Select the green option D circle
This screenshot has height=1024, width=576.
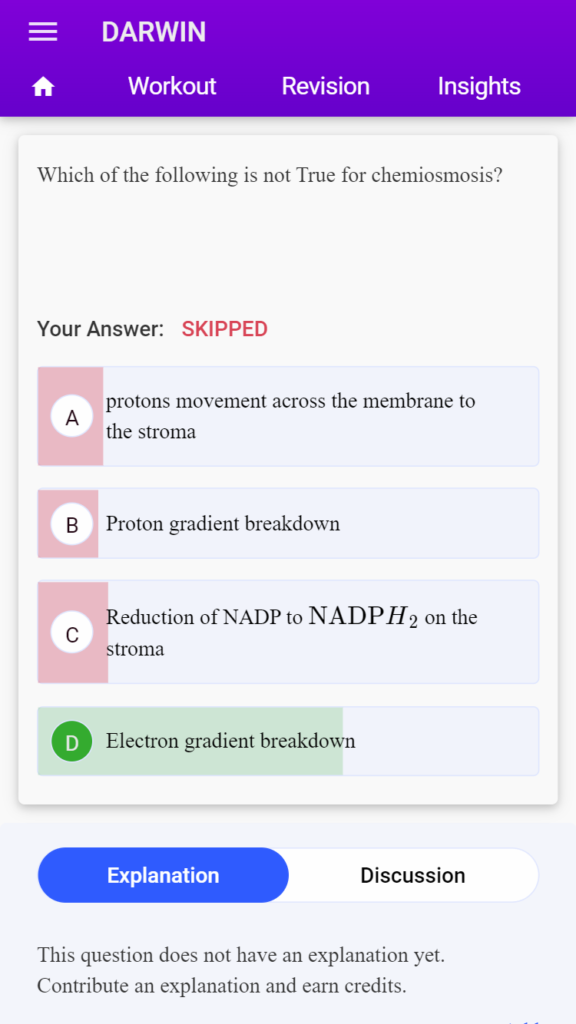coord(72,741)
